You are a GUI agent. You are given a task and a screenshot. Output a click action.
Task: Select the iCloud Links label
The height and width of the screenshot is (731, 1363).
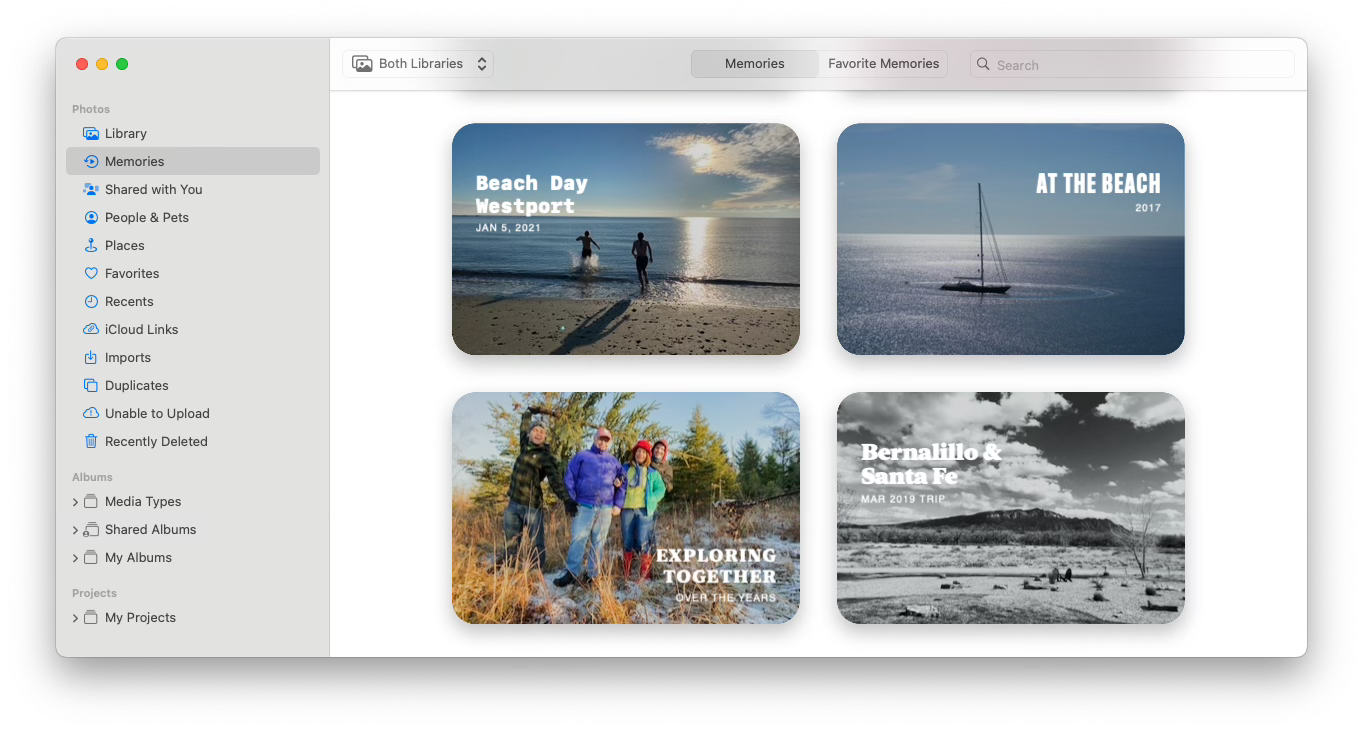tap(142, 329)
